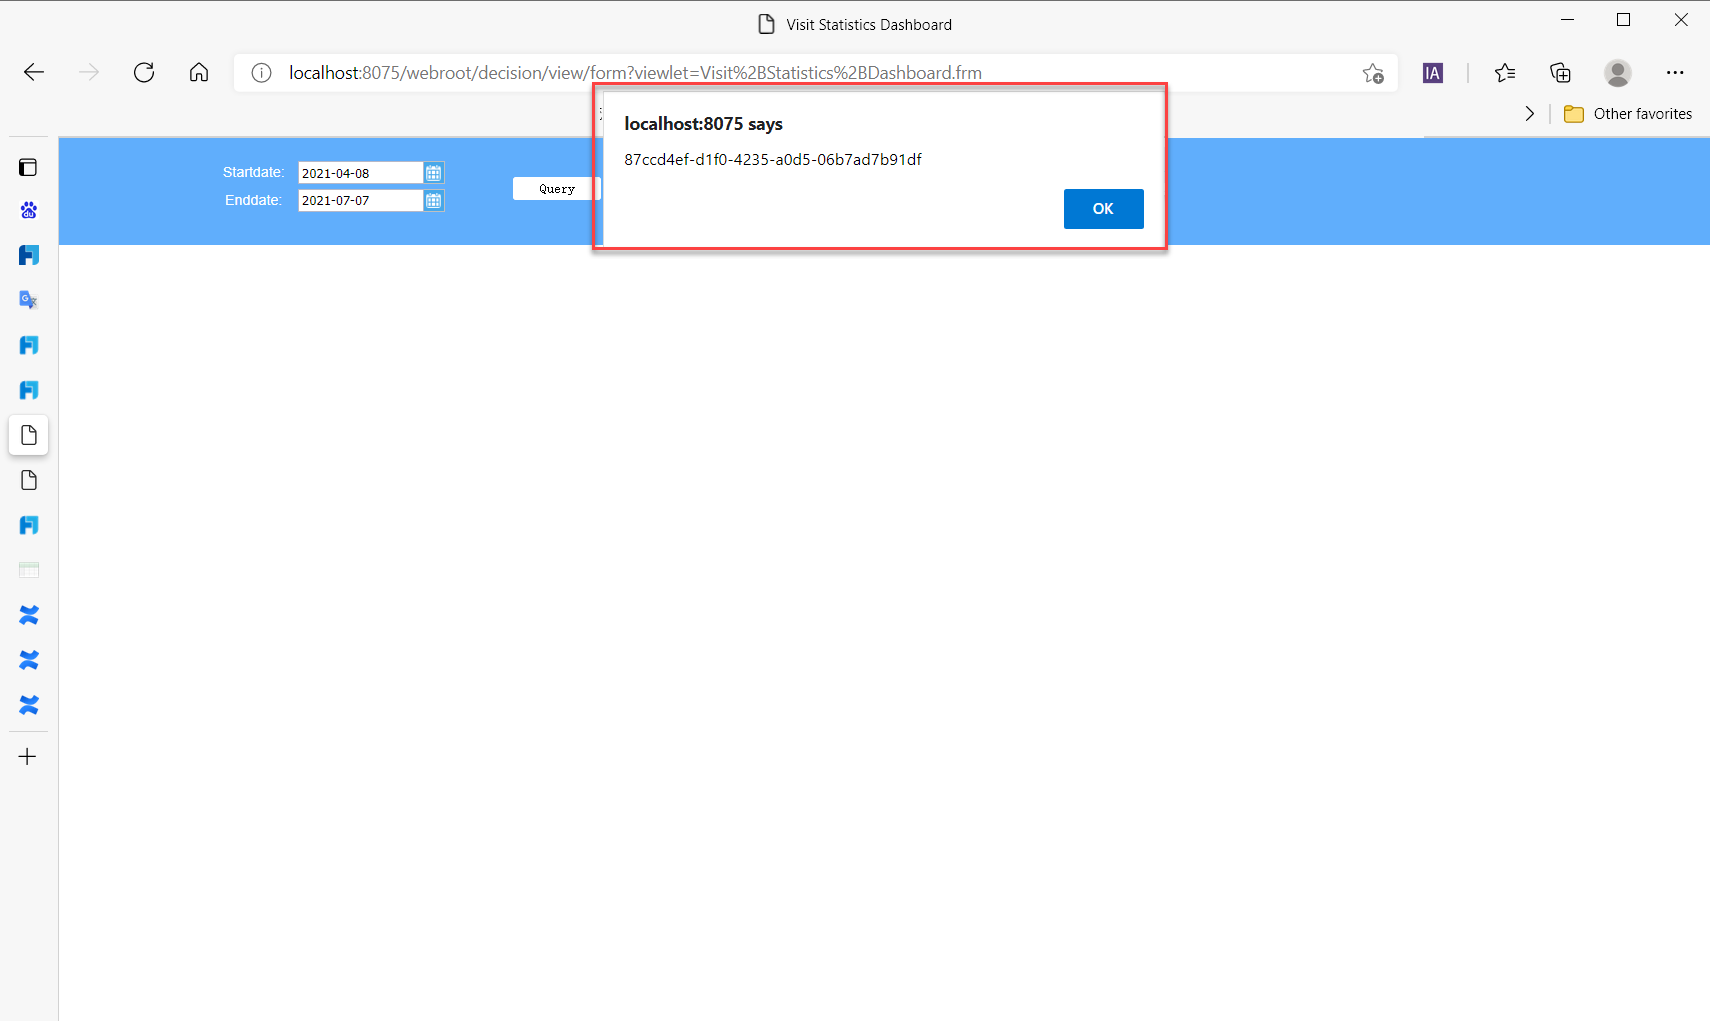
Task: Open the Startdate calendar picker icon
Action: 434,172
